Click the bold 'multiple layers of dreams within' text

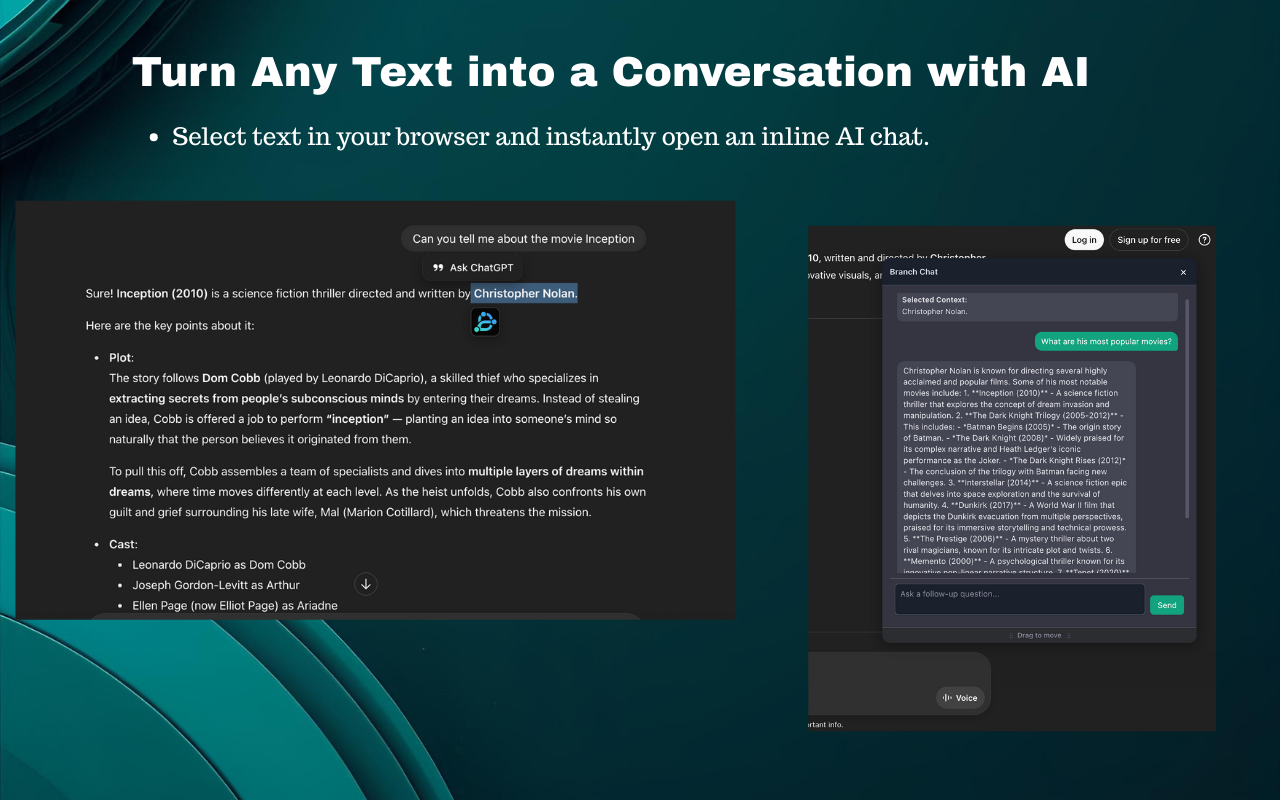(x=556, y=471)
